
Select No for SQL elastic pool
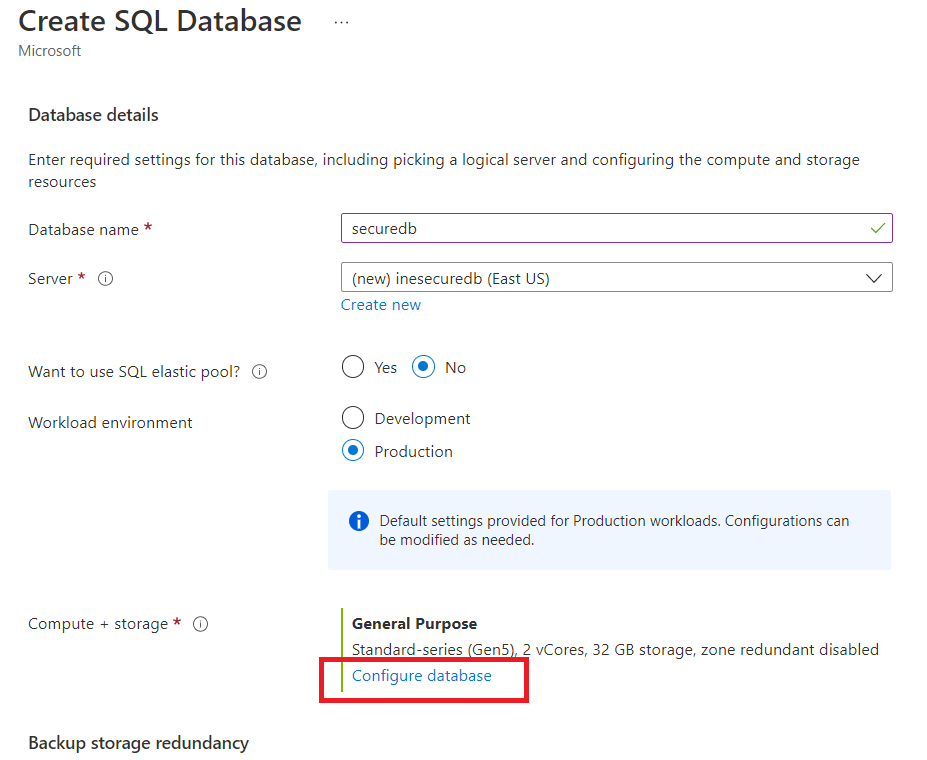[x=424, y=367]
